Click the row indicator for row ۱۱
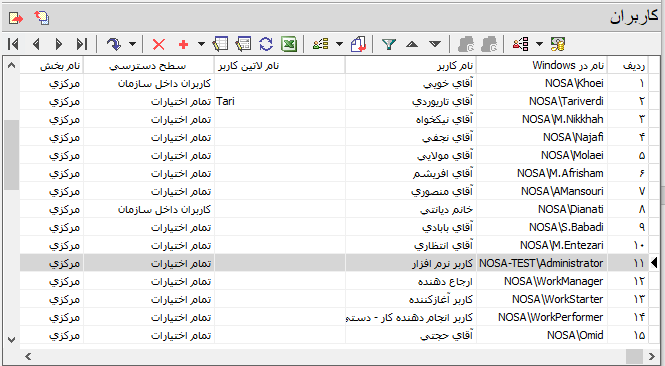Viewport: 665px width, 366px height. click(654, 263)
